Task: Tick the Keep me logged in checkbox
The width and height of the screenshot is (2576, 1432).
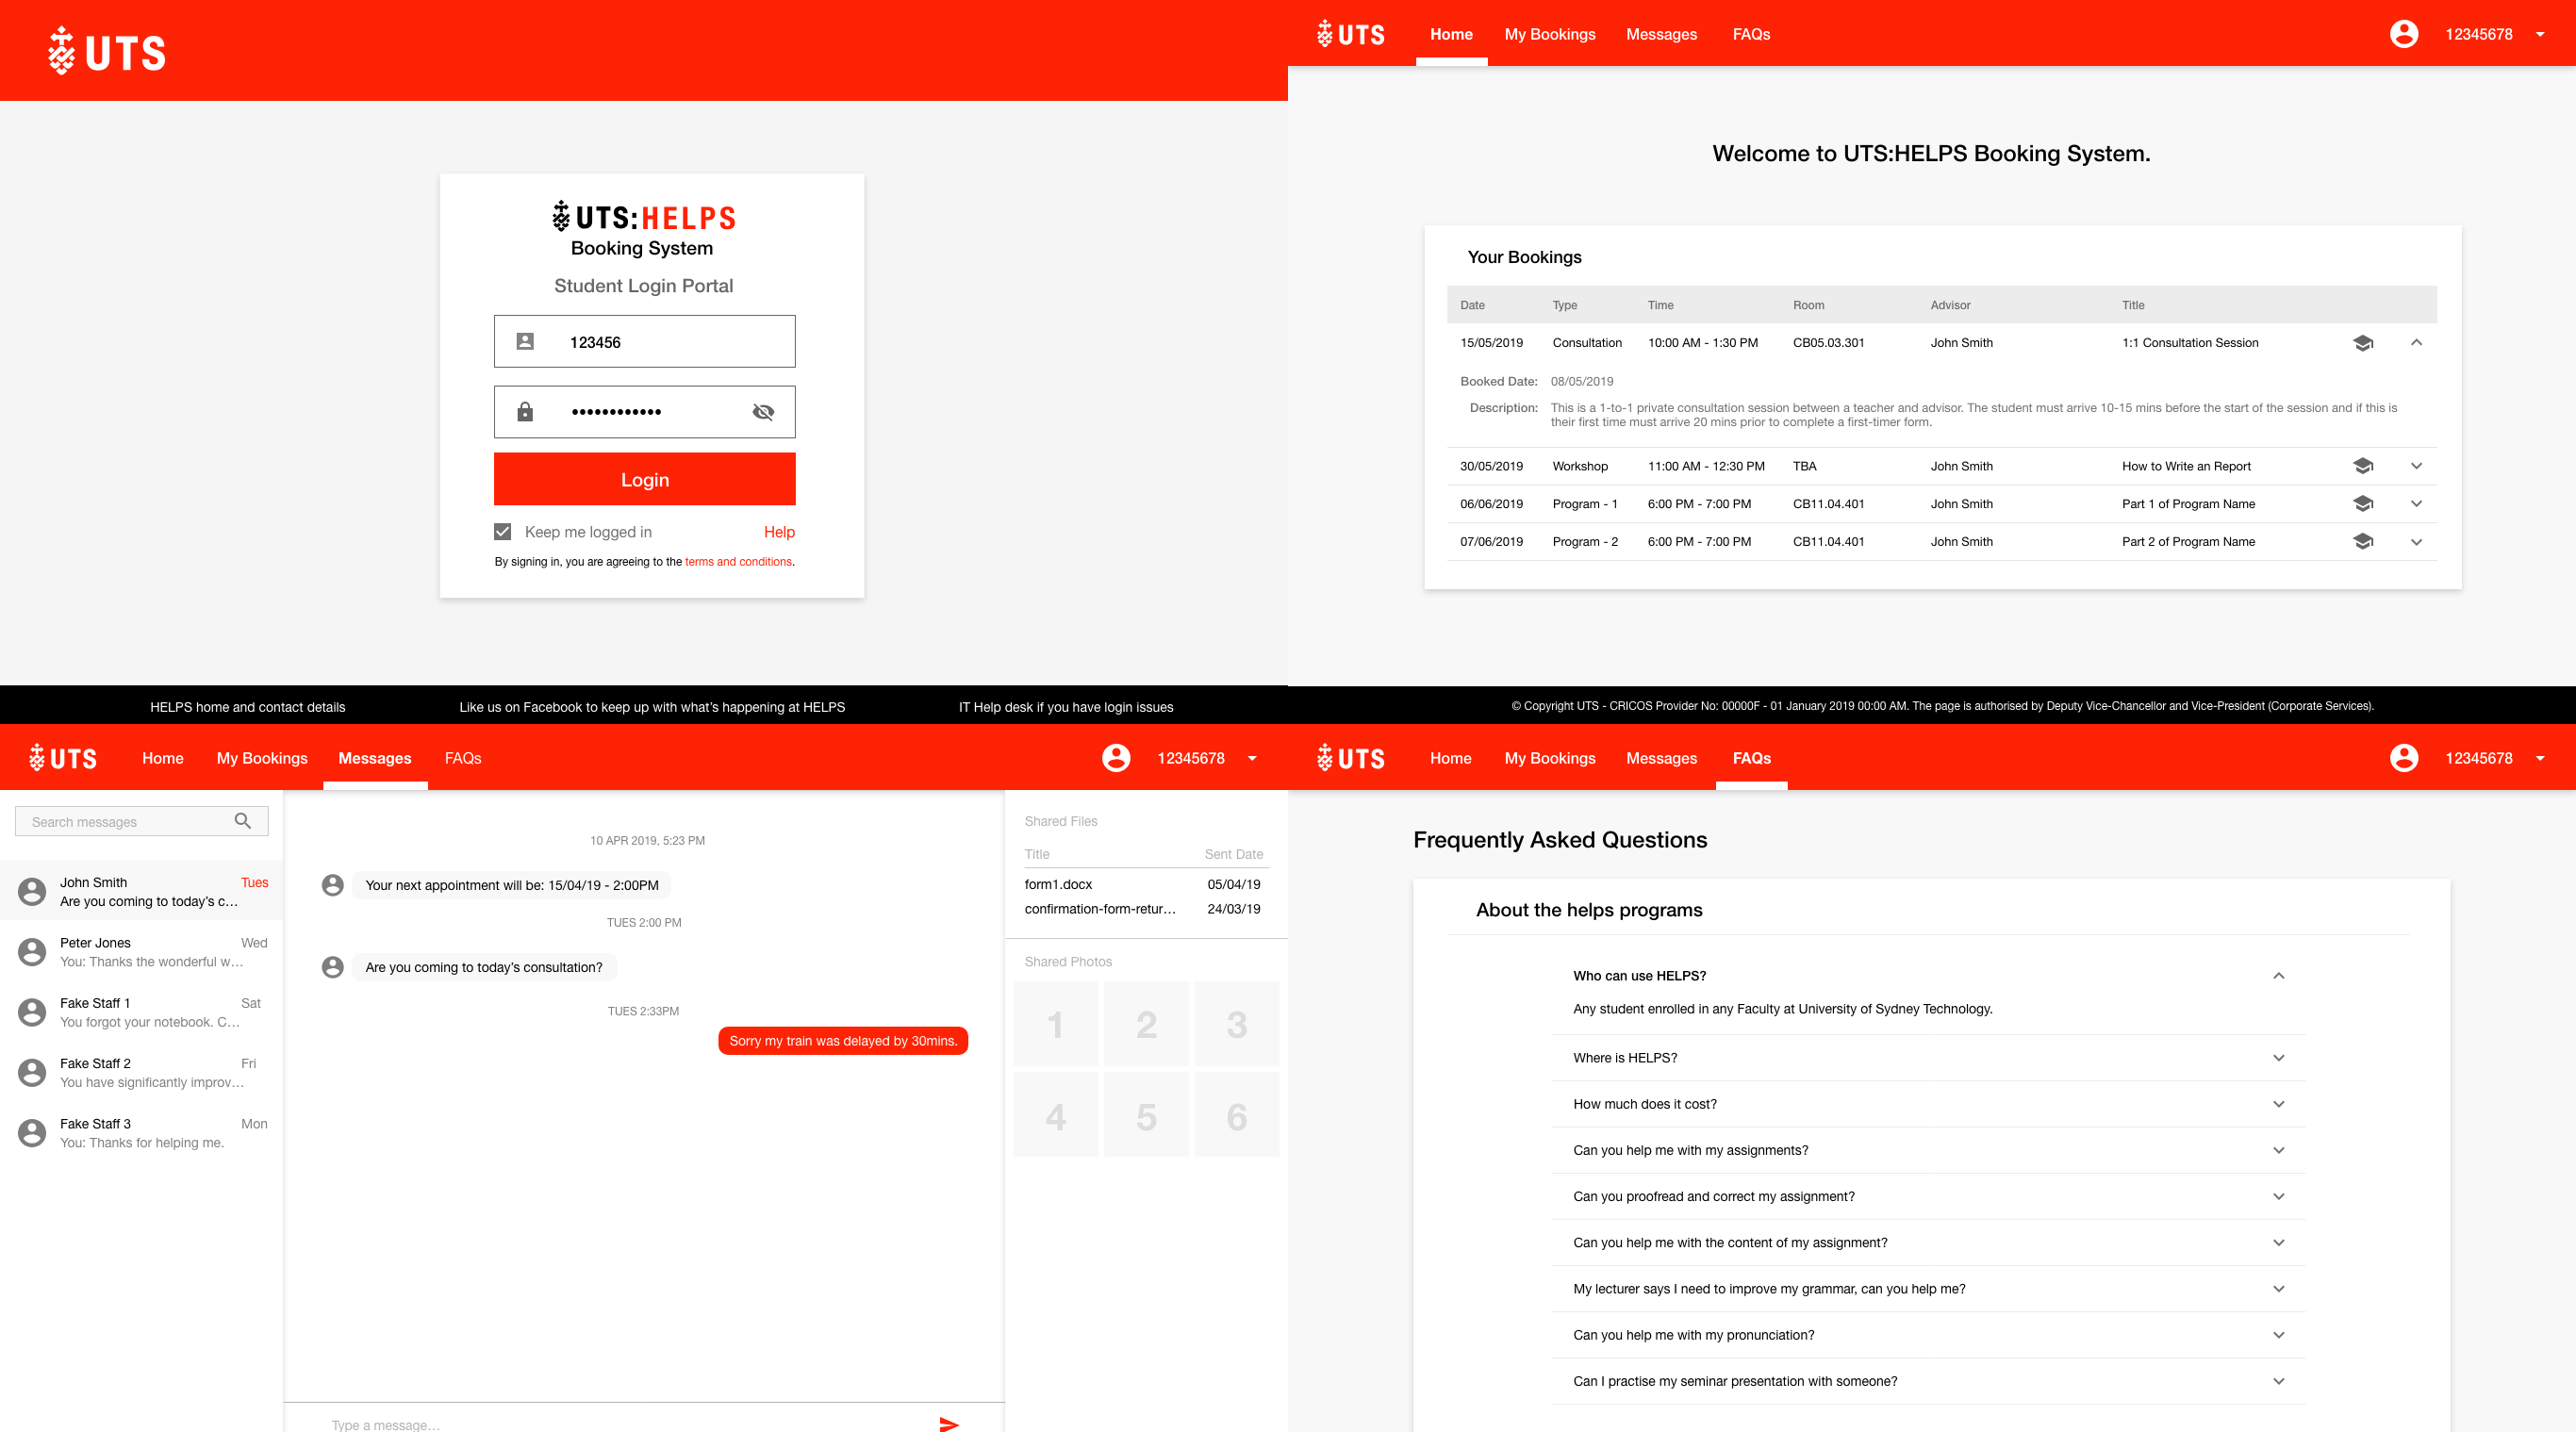Action: [x=503, y=532]
